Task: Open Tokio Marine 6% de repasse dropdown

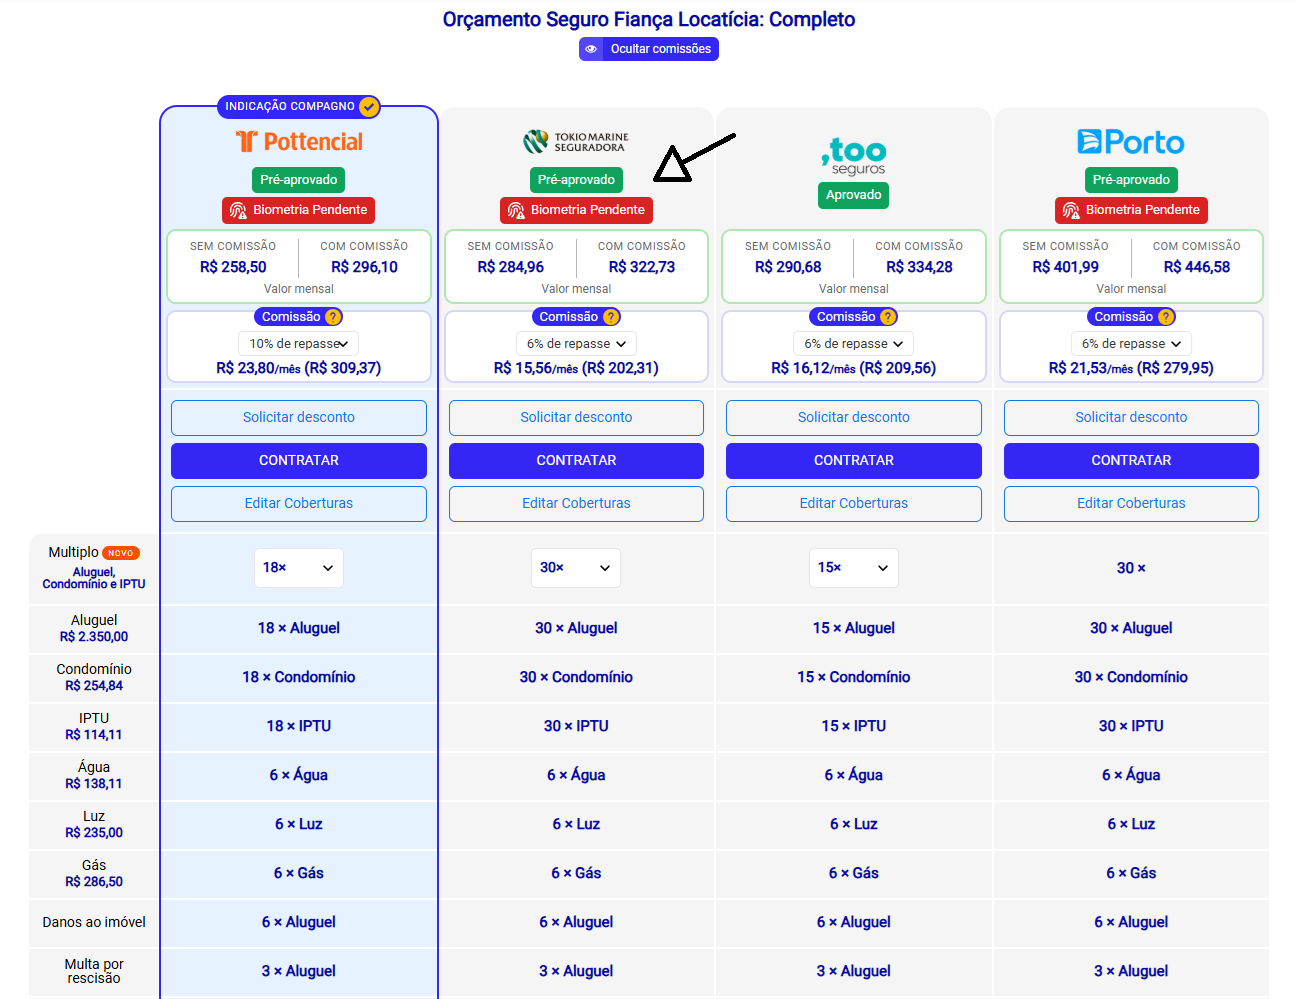Action: coord(576,344)
